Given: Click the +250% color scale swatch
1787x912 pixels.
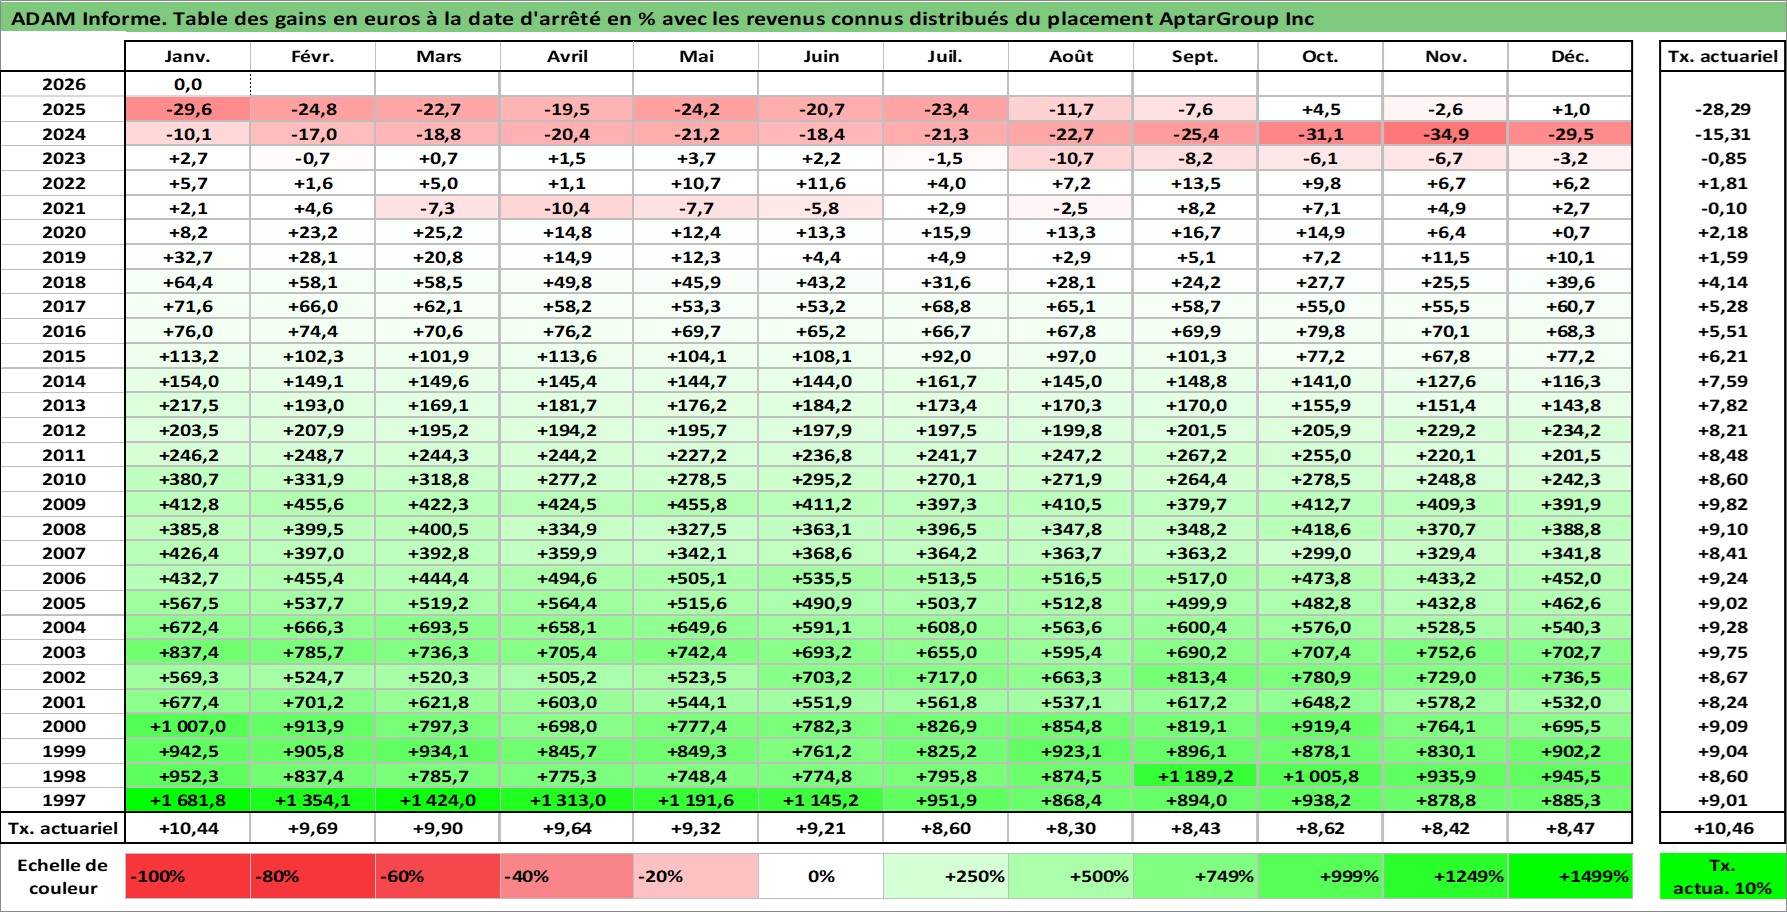Looking at the screenshot, I should point(946,876).
